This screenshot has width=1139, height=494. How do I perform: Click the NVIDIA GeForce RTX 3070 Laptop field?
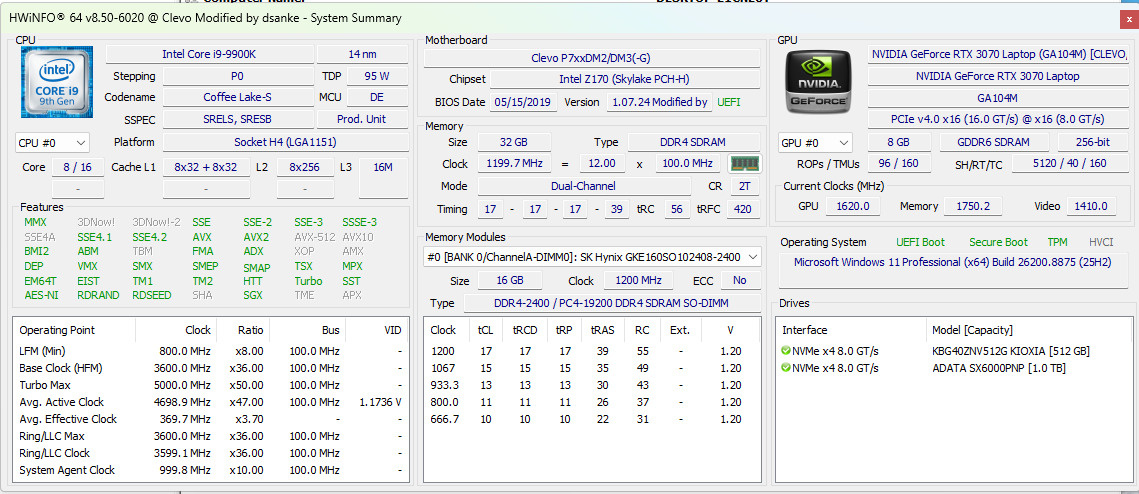(997, 76)
